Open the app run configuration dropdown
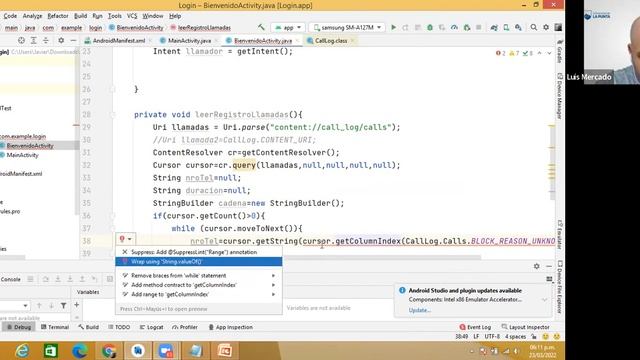The image size is (640, 360). click(288, 27)
